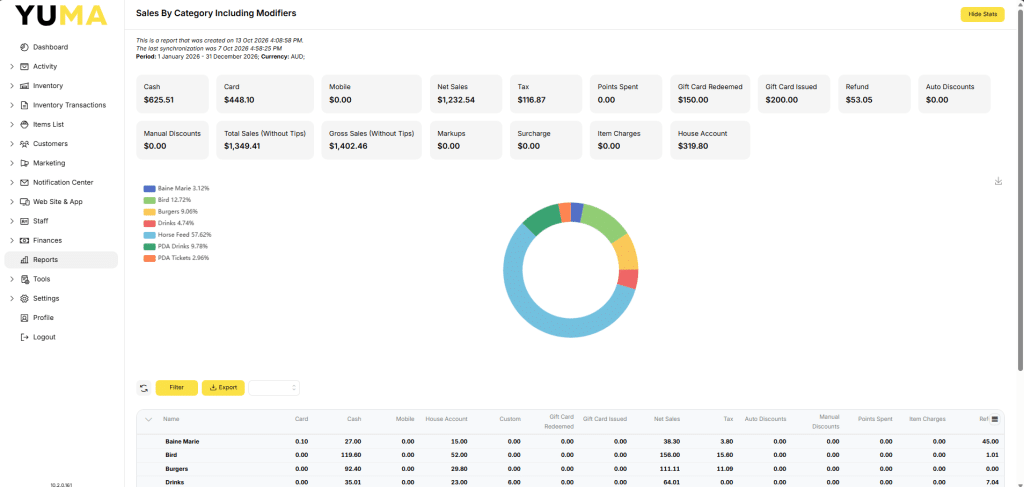This screenshot has width=1024, height=487.
Task: Select the Burgers table row name
Action: [x=177, y=469]
